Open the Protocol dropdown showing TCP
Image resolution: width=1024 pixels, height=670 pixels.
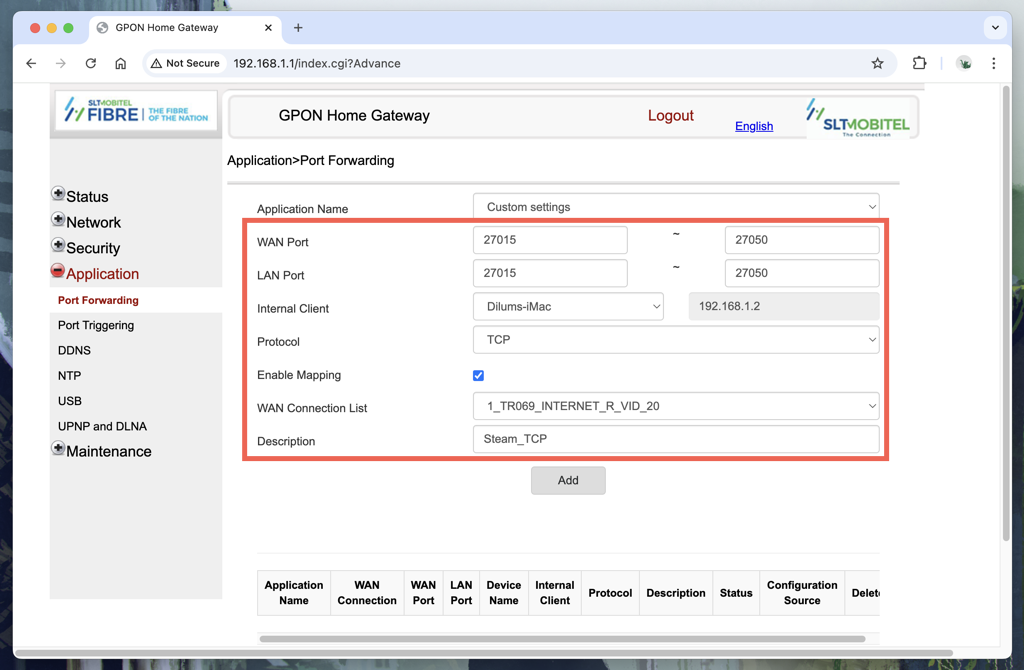675,340
